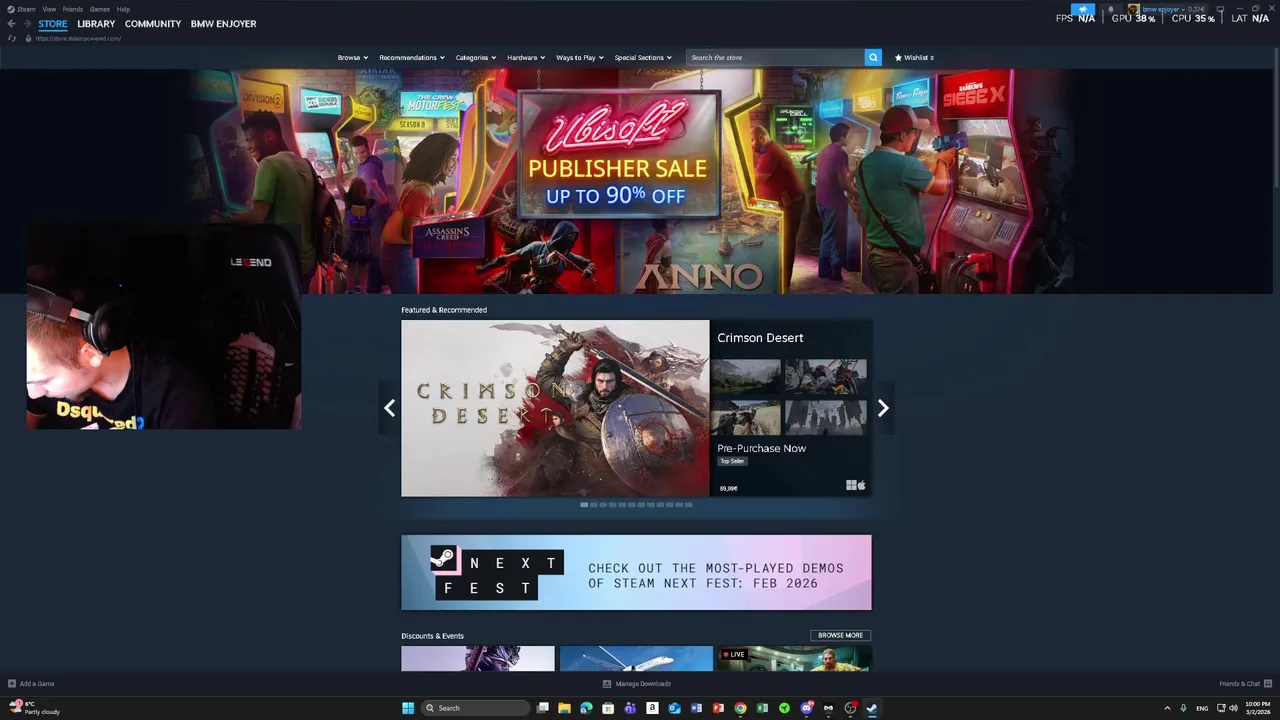Open Outlook from the taskbar
This screenshot has width=1280, height=720.
(674, 708)
